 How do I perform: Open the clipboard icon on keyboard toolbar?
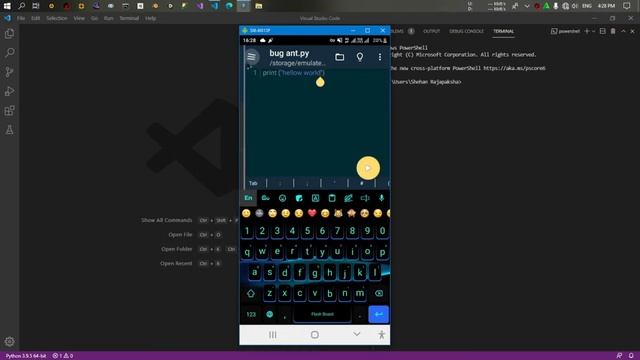tap(332, 198)
